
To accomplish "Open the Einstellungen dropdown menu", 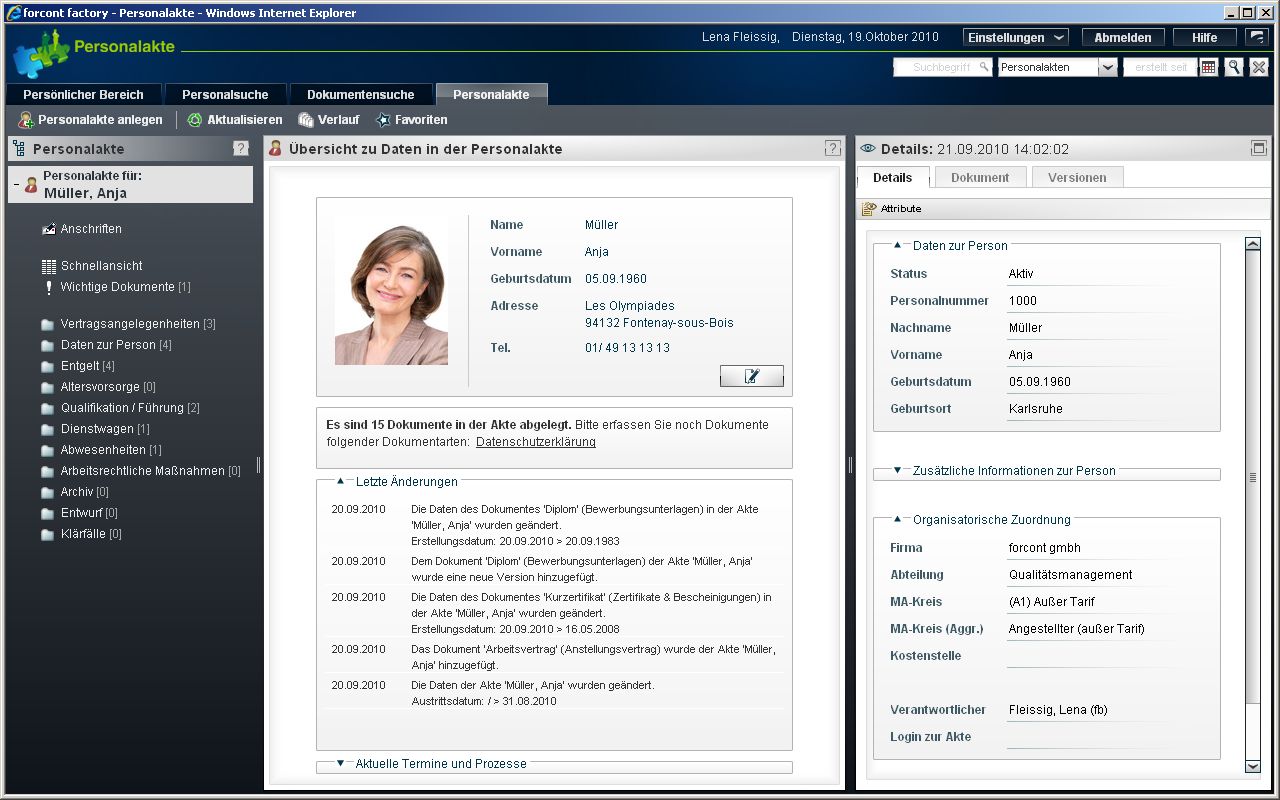I will click(x=1015, y=37).
